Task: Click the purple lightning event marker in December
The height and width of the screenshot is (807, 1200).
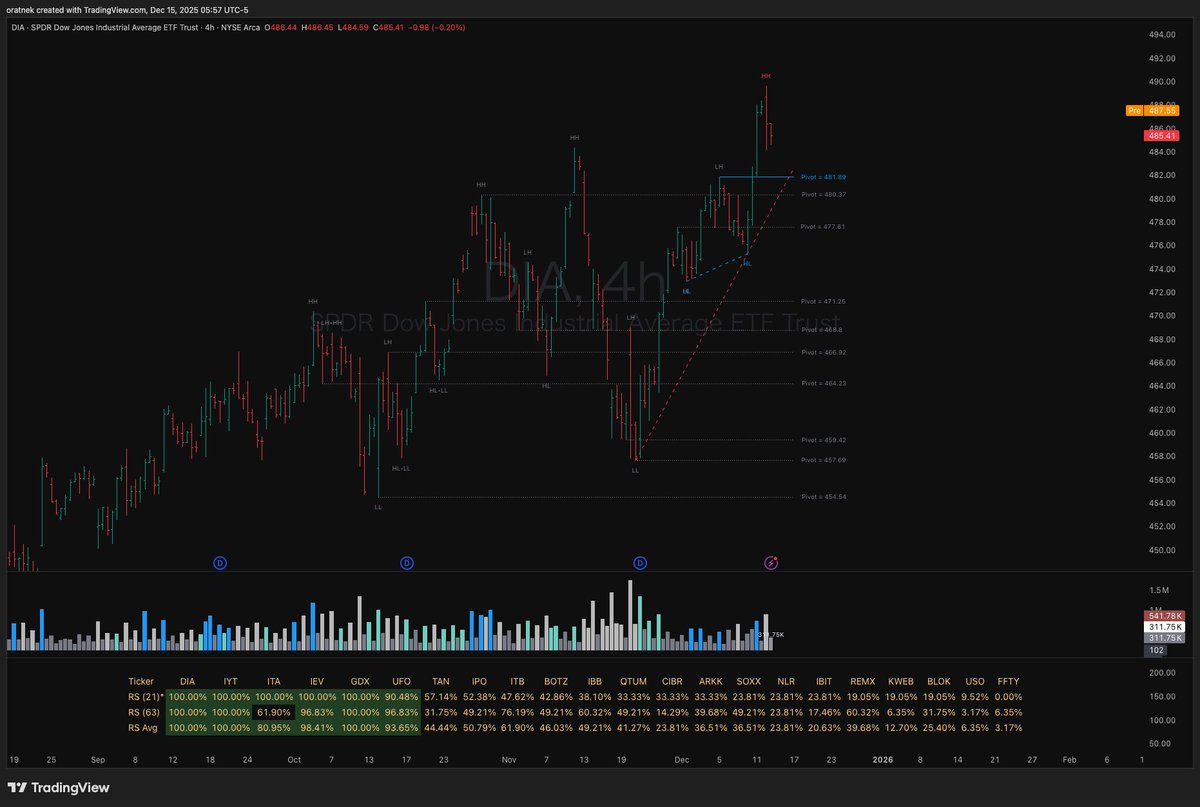Action: point(771,563)
